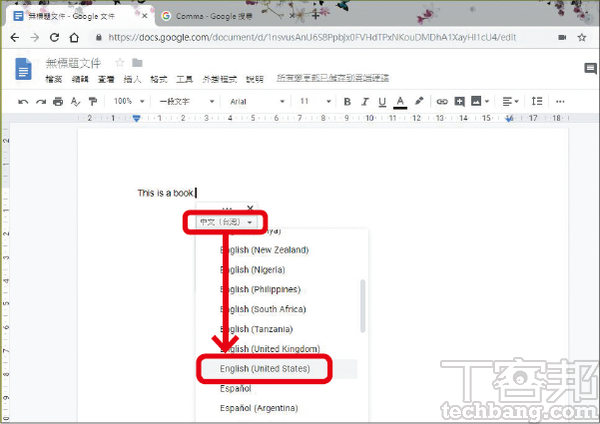Select English (United Kingdom)
Image resolution: width=600 pixels, height=424 pixels.
[x=270, y=349]
